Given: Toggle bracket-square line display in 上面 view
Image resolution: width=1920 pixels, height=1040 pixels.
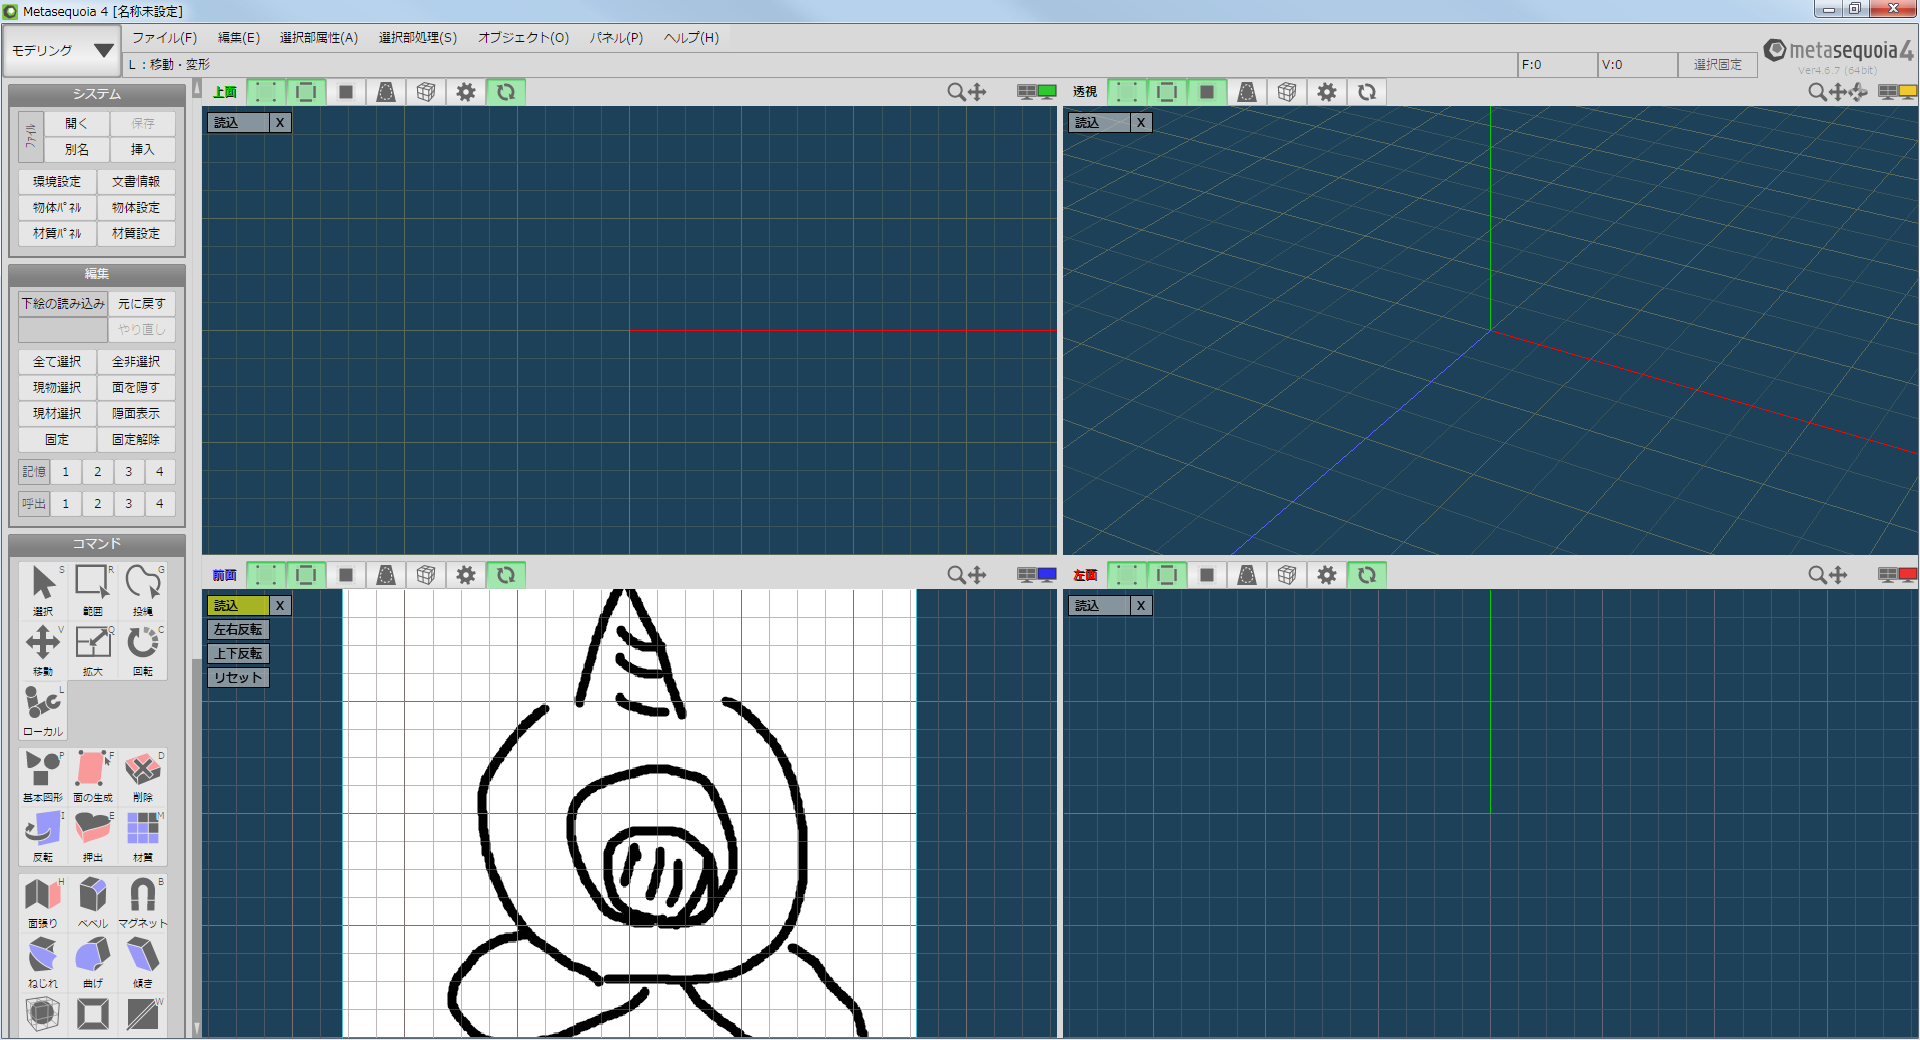Looking at the screenshot, I should 306,92.
